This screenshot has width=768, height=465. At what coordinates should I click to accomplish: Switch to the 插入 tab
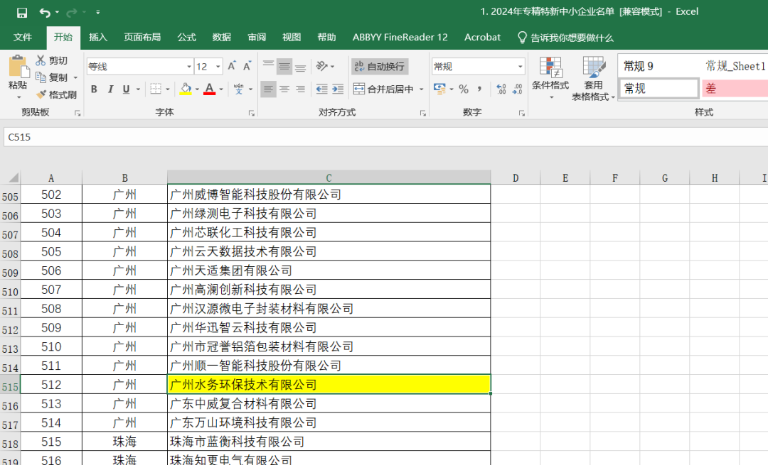click(97, 37)
